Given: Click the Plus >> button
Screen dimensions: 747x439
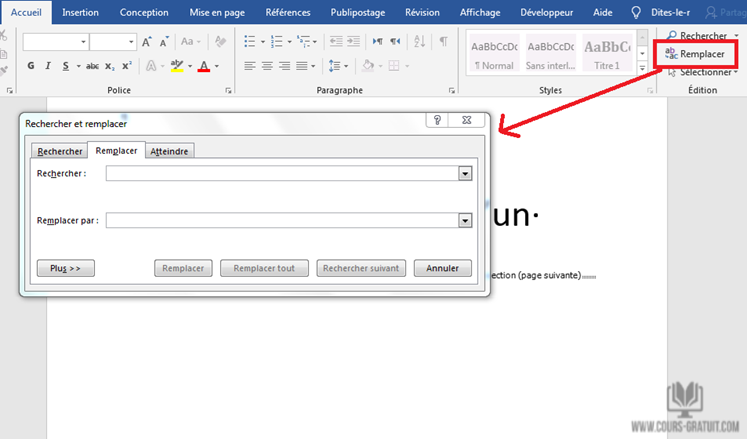Looking at the screenshot, I should click(x=65, y=268).
